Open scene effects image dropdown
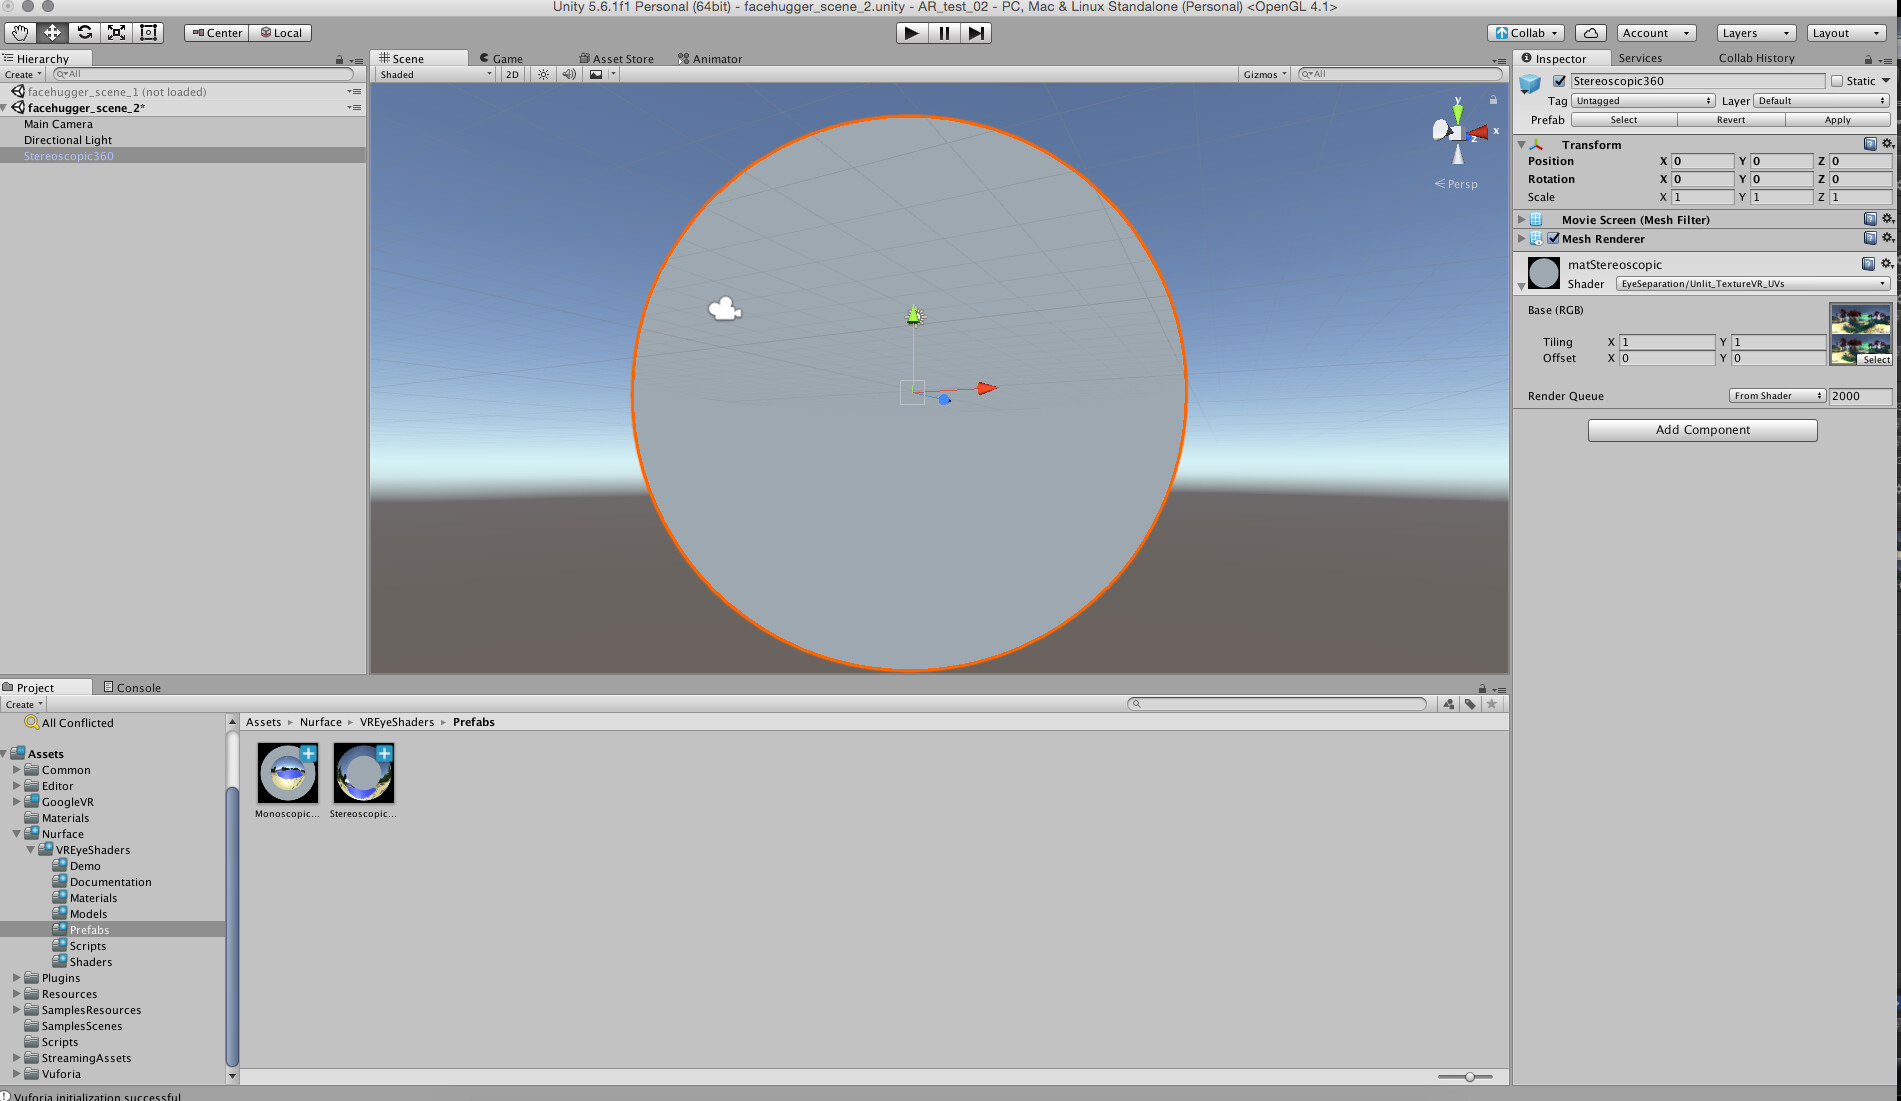The image size is (1901, 1101). point(600,74)
